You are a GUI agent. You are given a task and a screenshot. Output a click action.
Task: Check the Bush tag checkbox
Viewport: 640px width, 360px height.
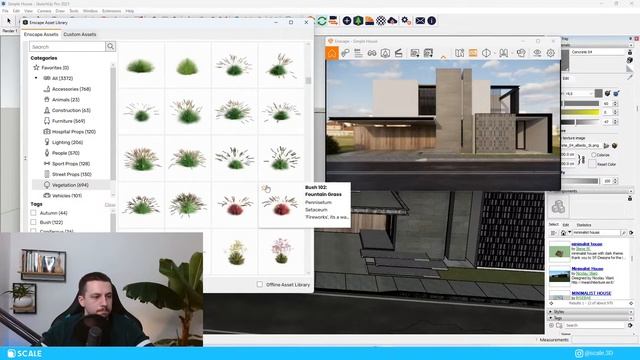coord(33,222)
